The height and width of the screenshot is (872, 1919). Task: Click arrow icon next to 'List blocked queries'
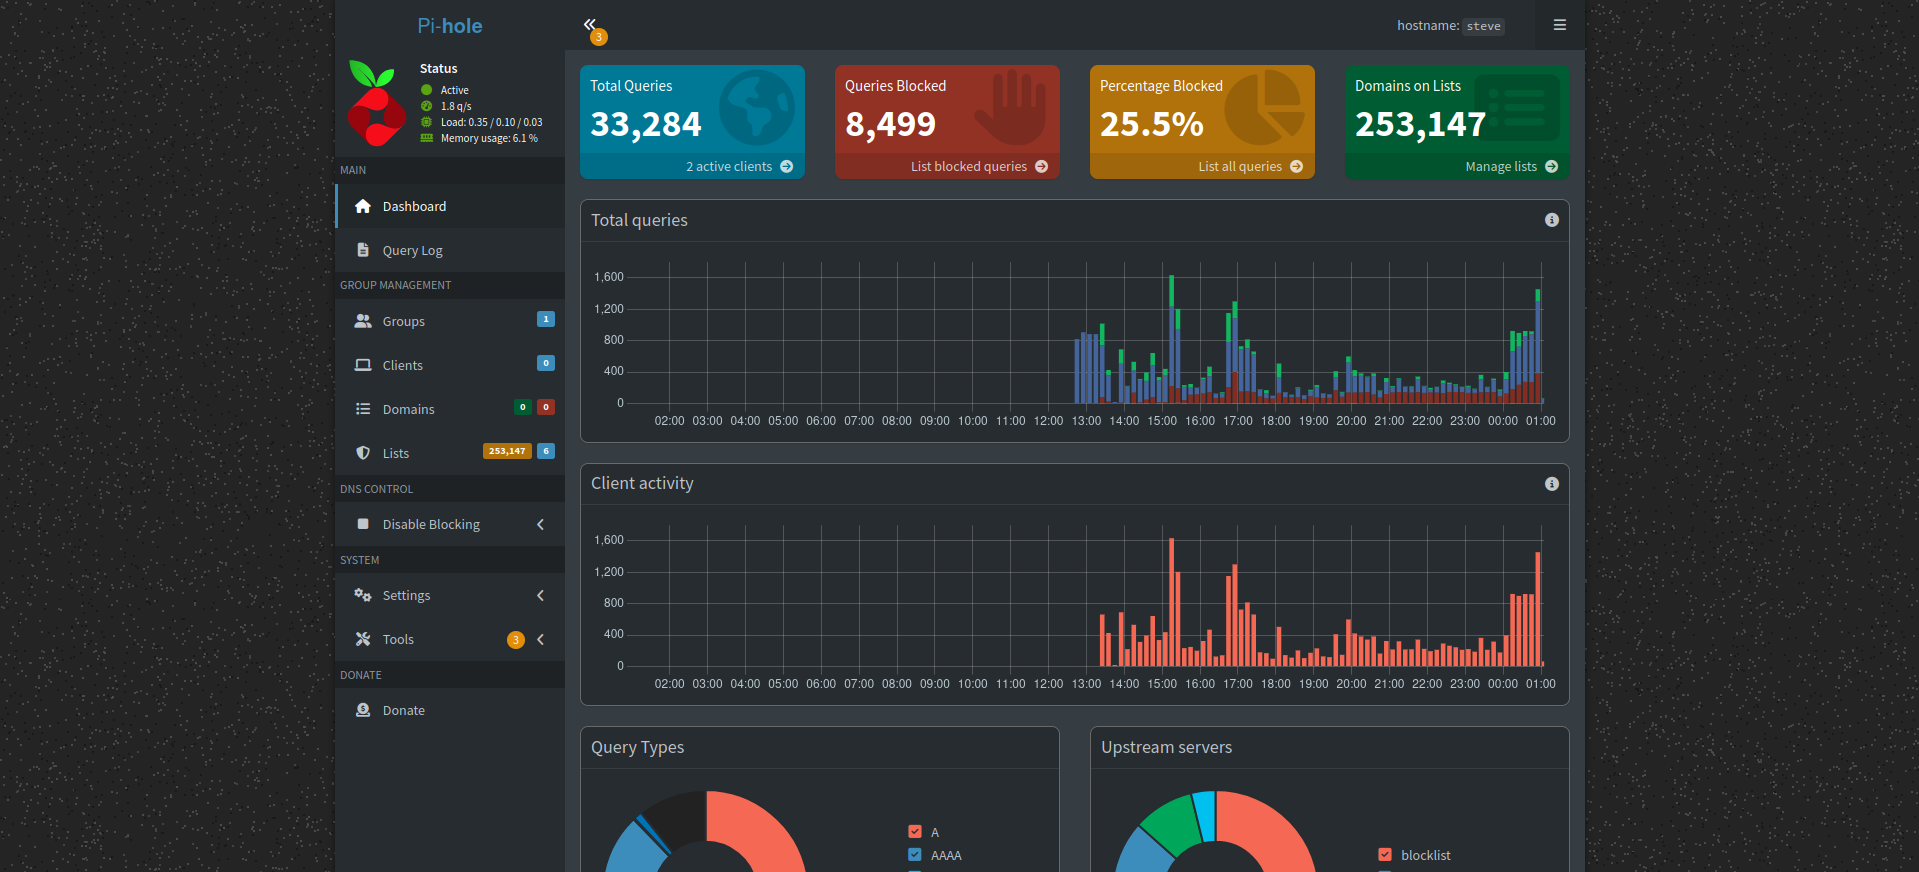pos(1042,167)
